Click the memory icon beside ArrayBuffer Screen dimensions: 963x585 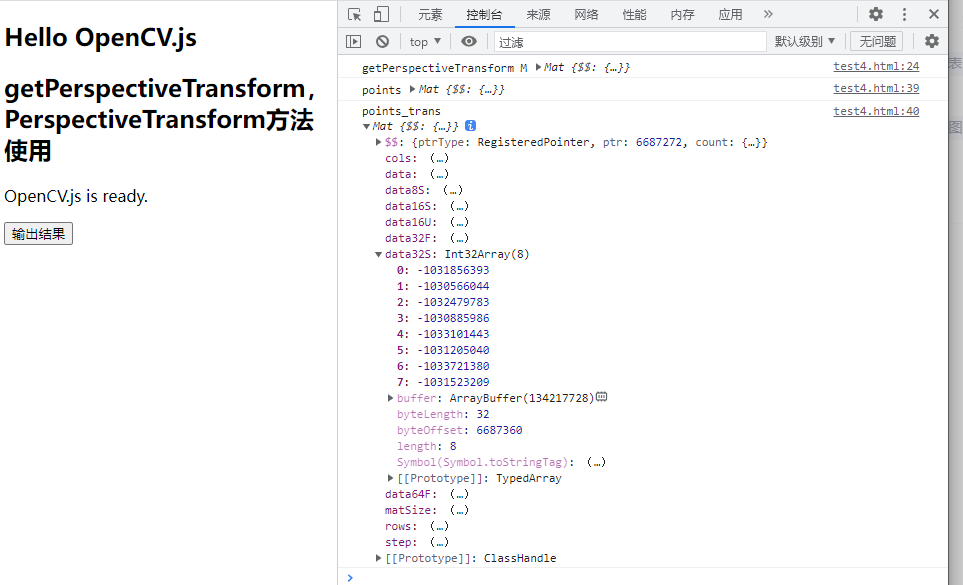click(x=602, y=397)
